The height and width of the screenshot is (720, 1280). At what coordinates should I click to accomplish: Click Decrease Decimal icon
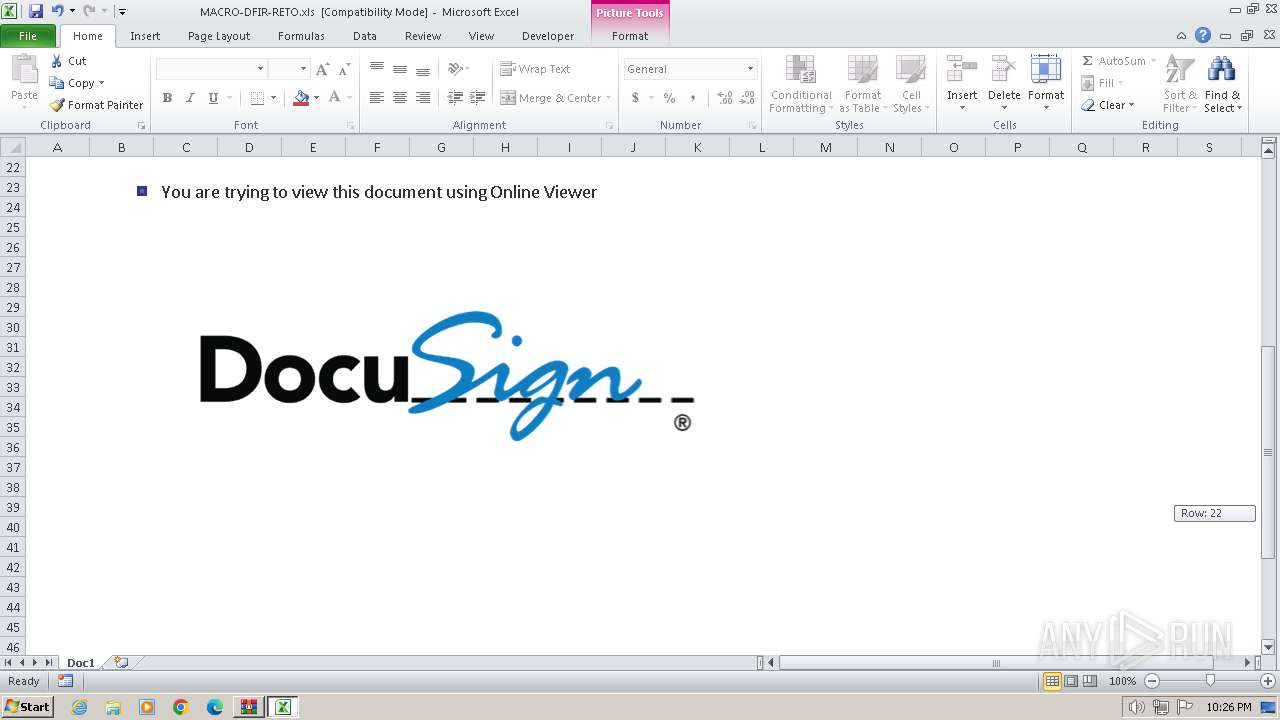click(747, 98)
